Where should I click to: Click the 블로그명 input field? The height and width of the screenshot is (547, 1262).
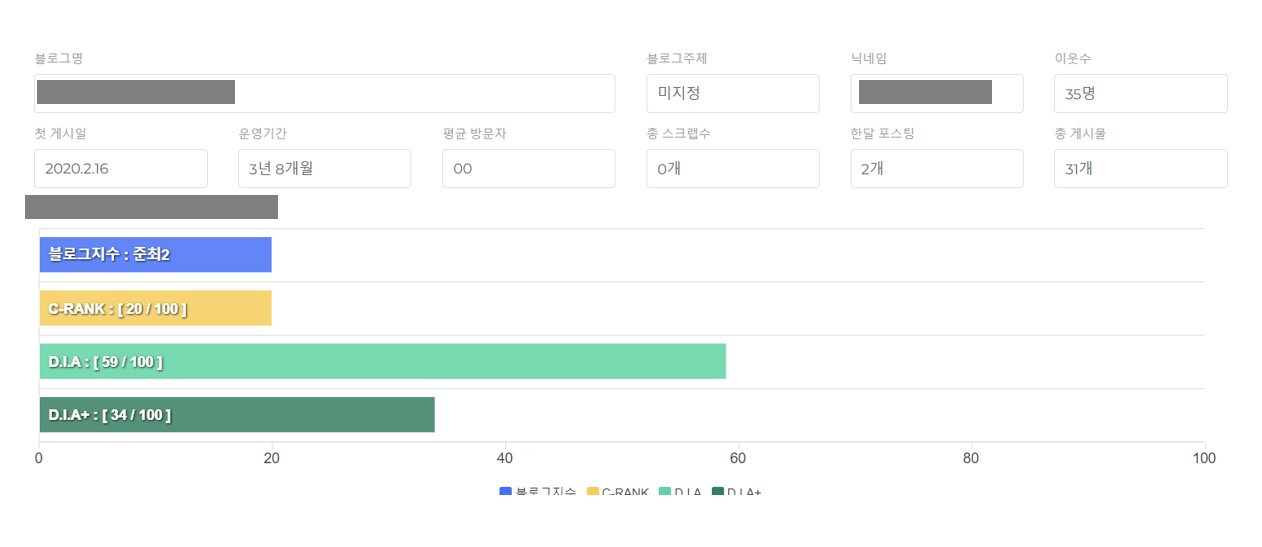tap(324, 93)
